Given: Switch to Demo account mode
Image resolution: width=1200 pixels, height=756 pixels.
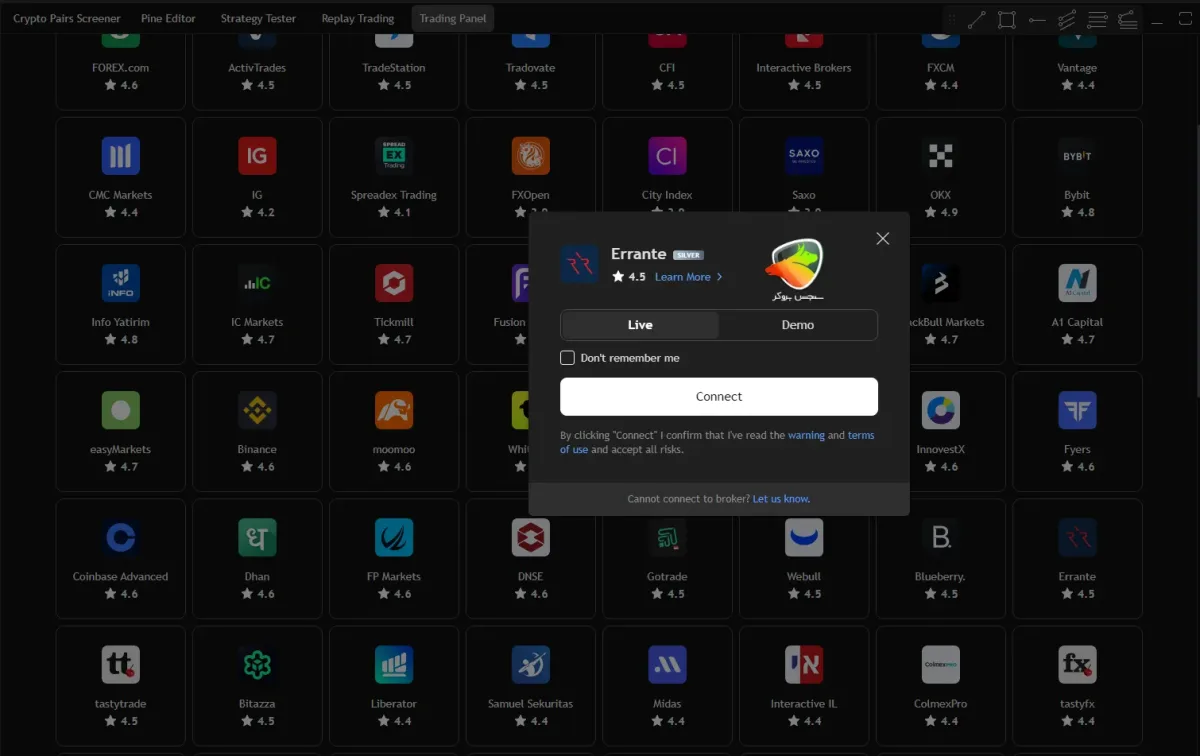Looking at the screenshot, I should [x=798, y=325].
